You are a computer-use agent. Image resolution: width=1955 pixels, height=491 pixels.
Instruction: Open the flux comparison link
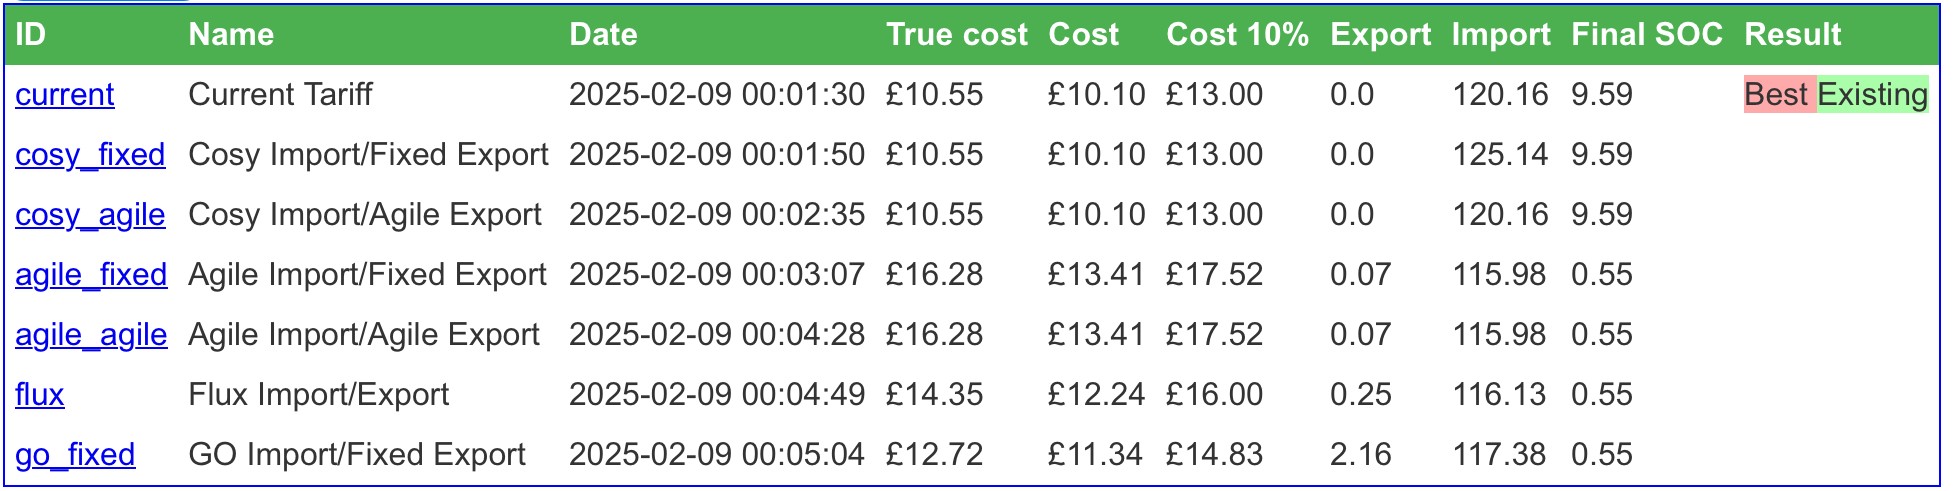[x=40, y=395]
